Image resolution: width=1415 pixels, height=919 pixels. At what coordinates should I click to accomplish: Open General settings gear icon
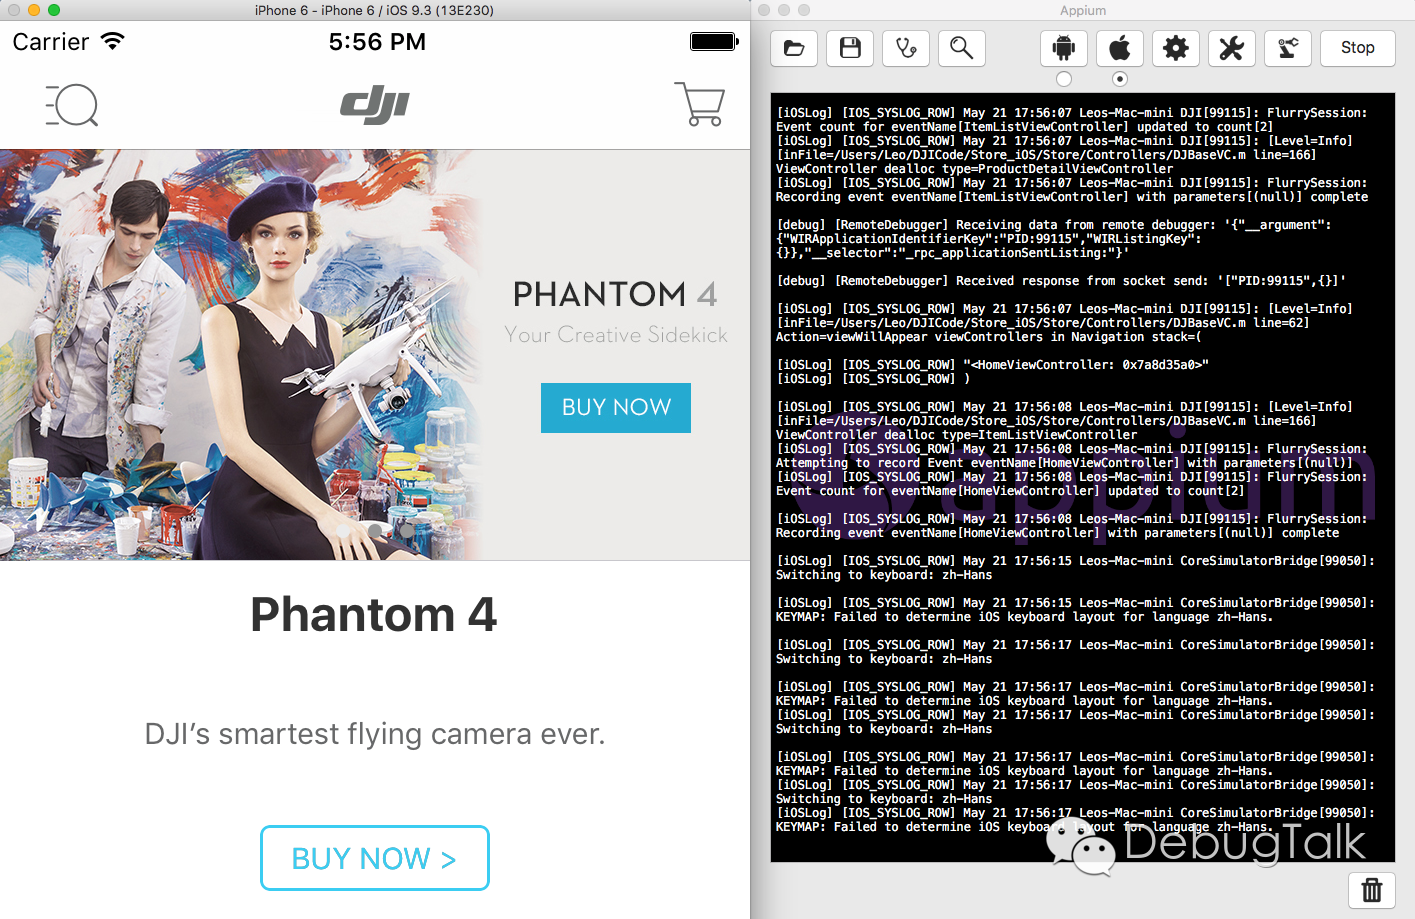click(1176, 48)
